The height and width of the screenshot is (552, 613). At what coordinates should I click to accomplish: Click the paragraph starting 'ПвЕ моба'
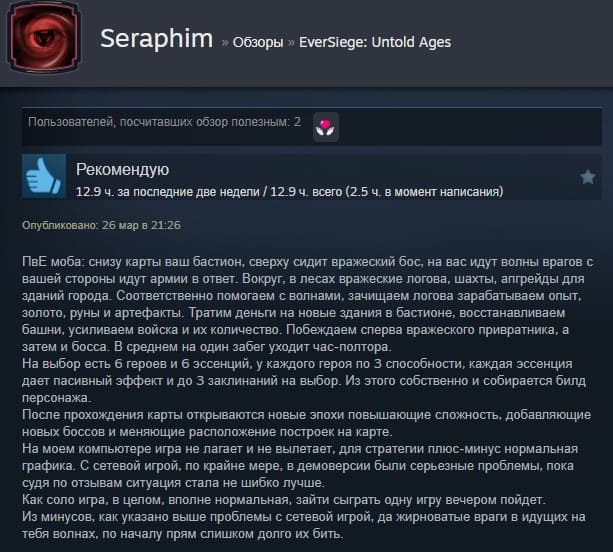(x=307, y=304)
